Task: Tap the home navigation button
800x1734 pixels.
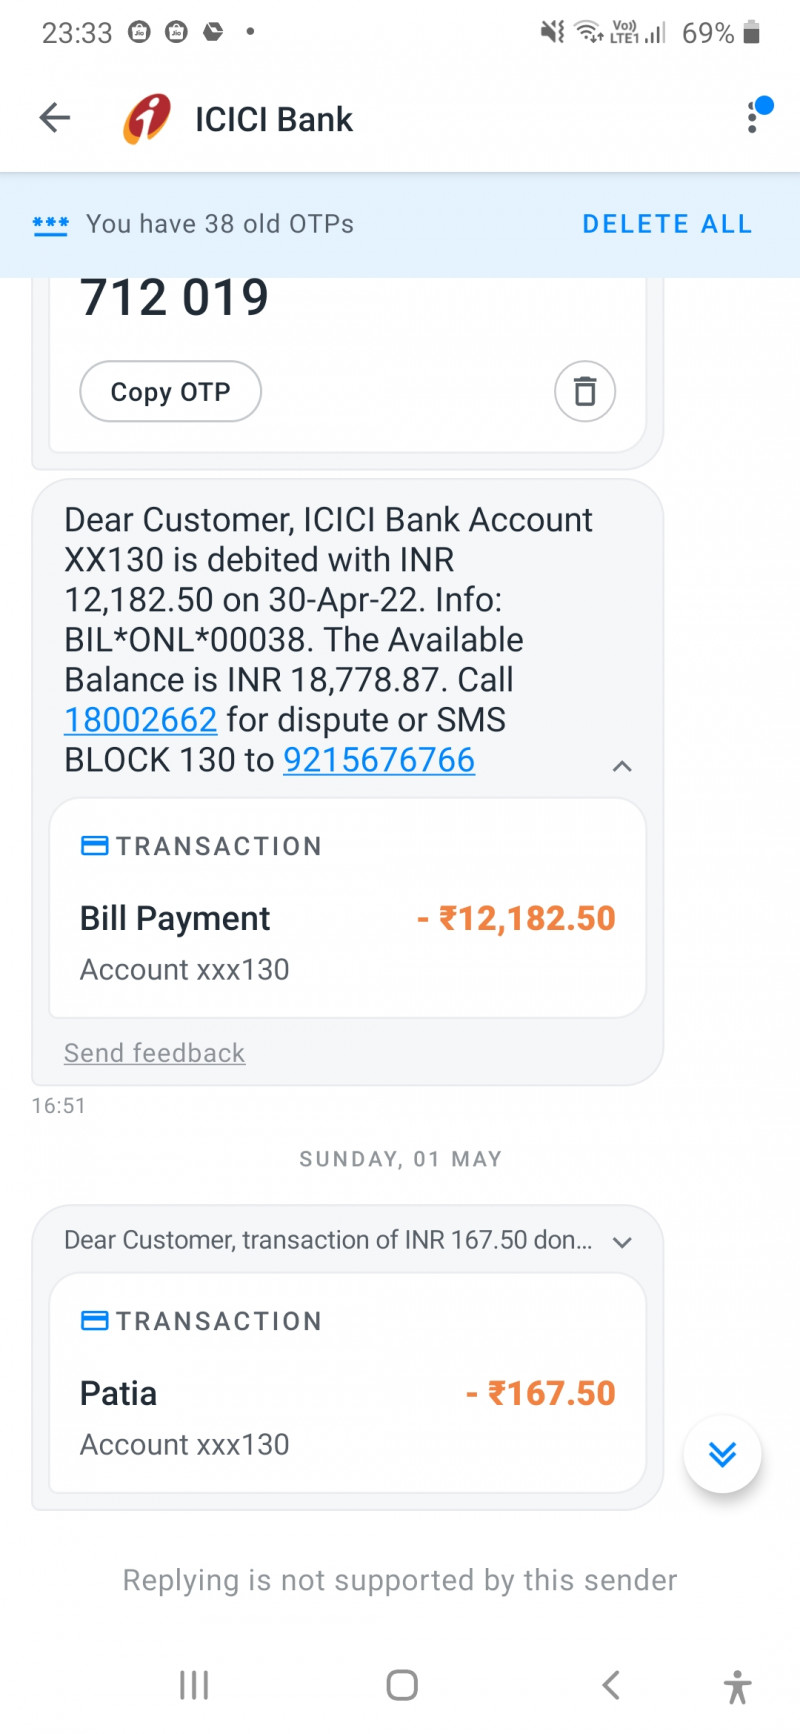Action: click(x=402, y=1685)
